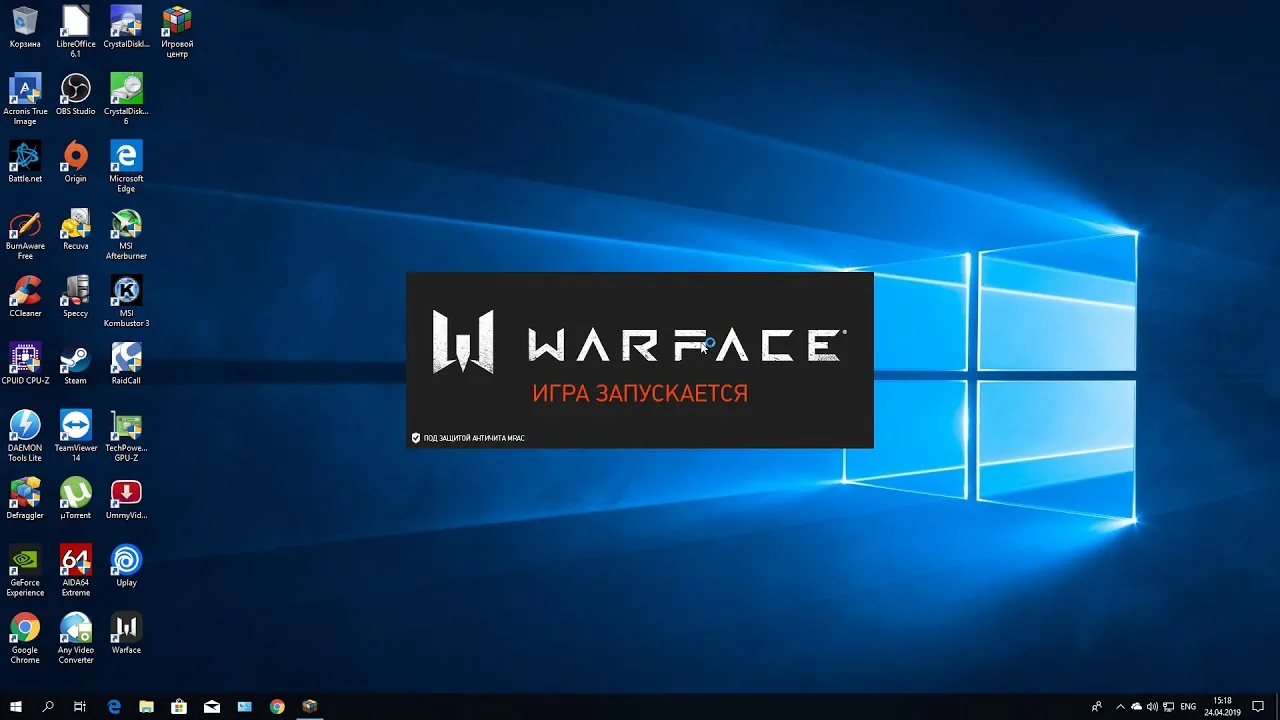Screen dimensions: 1280x720
Task: Open Игровой центр desktop icon
Action: (x=177, y=32)
